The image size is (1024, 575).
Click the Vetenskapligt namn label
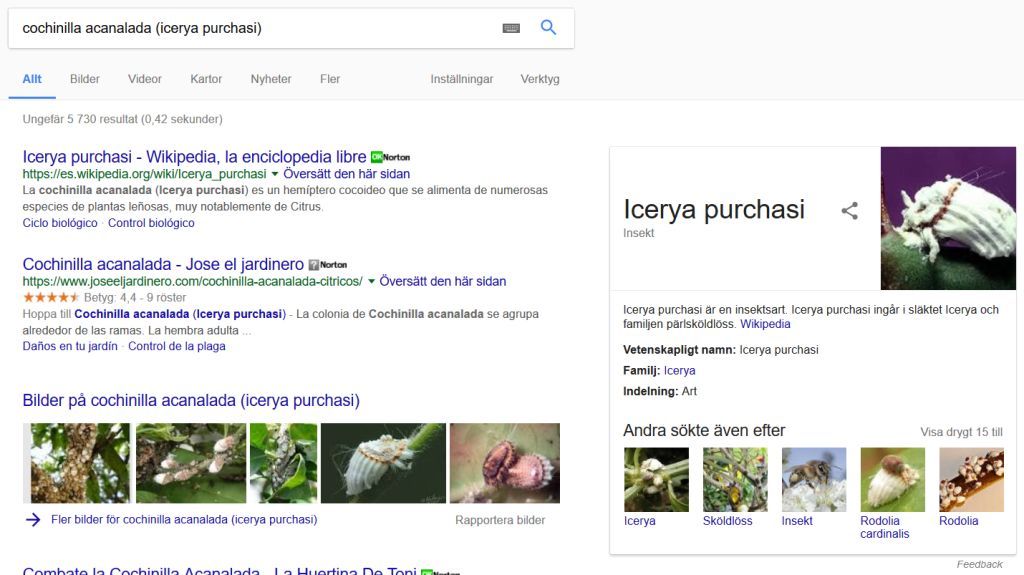click(x=679, y=350)
